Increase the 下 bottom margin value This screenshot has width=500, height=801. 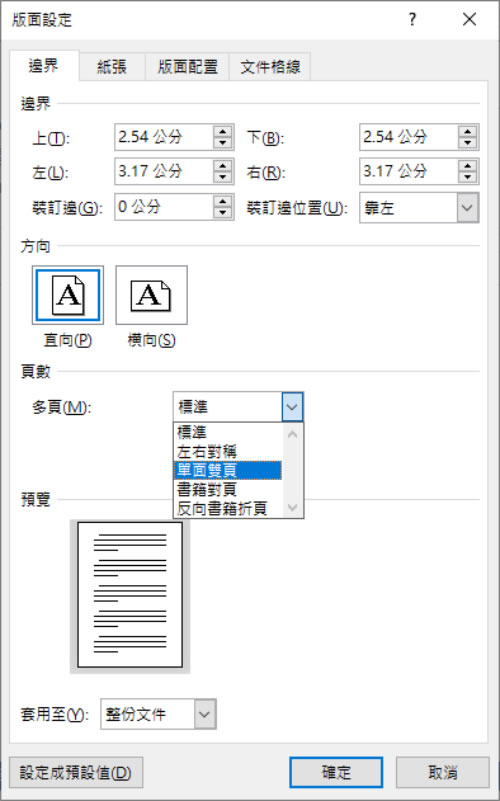tap(467, 131)
